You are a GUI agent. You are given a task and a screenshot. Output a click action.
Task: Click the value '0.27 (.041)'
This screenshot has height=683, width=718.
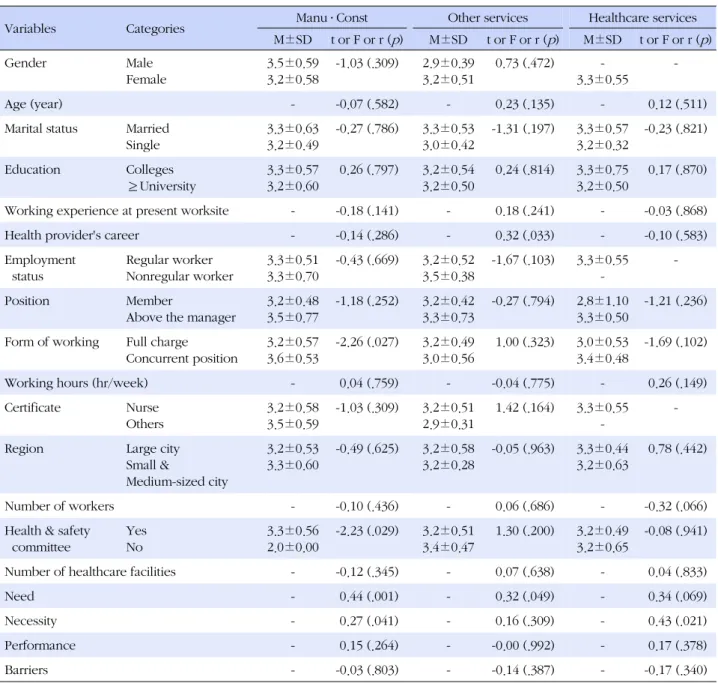tap(369, 621)
